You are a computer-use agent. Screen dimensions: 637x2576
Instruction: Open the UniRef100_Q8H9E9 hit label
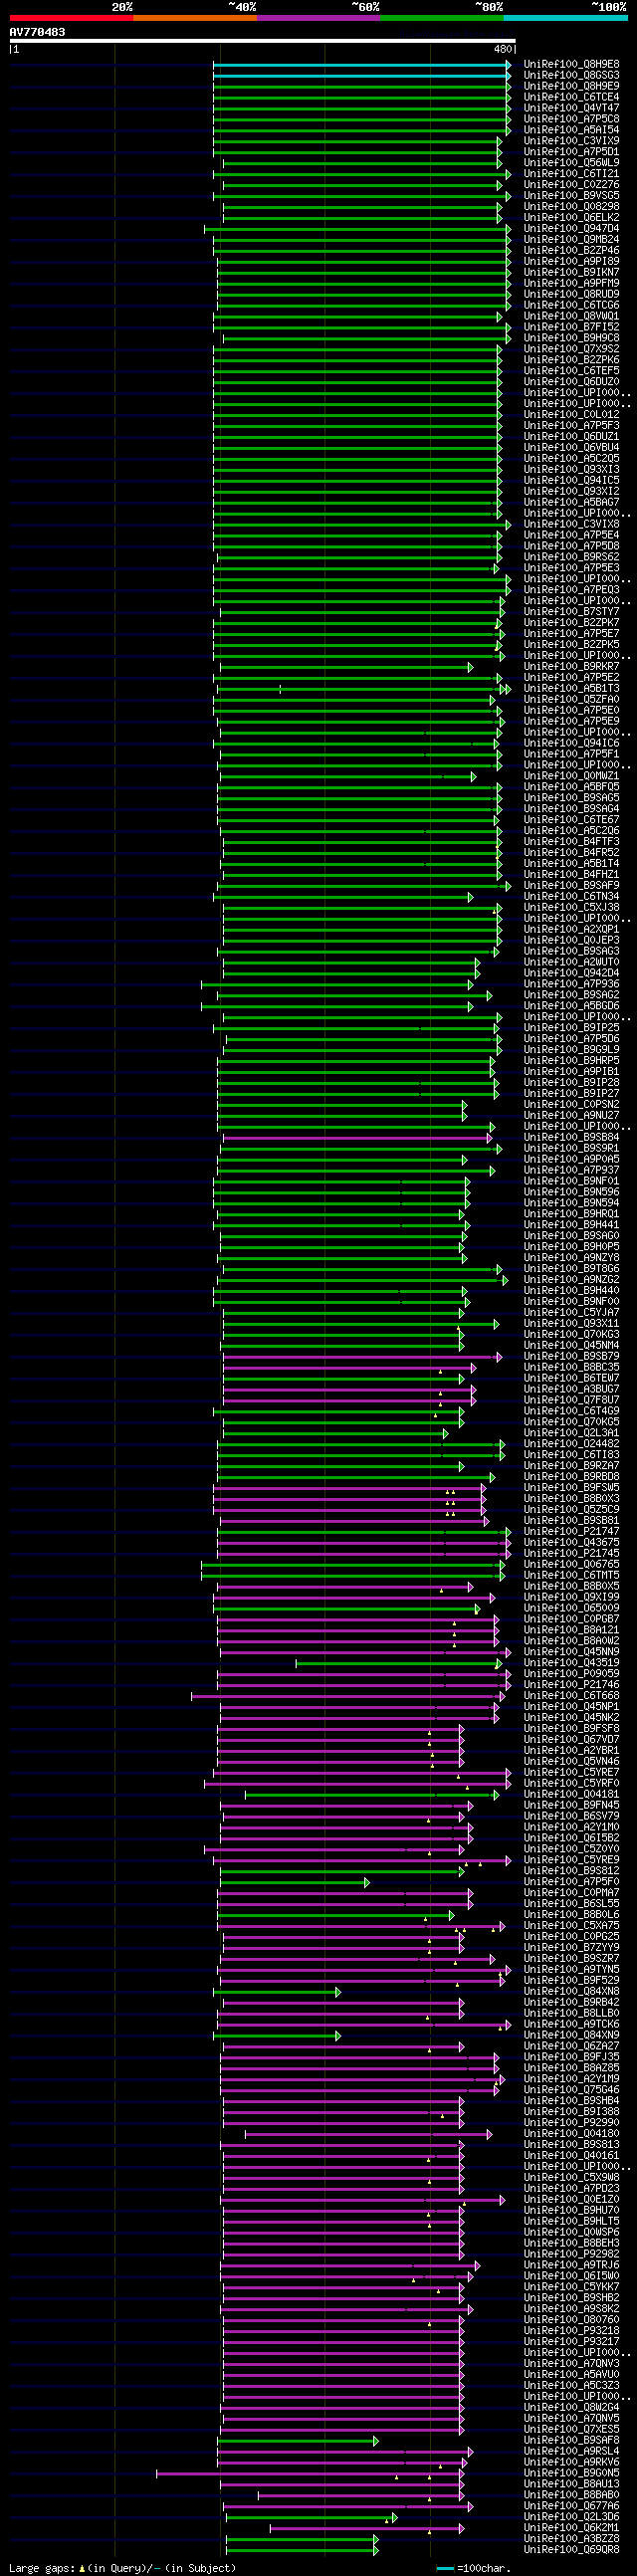coord(571,87)
